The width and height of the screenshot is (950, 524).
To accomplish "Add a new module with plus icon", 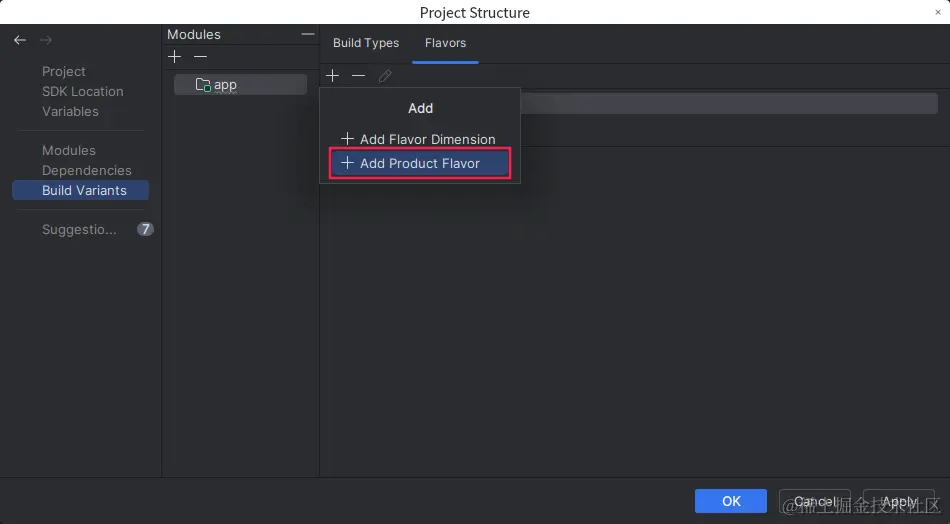I will (x=174, y=56).
